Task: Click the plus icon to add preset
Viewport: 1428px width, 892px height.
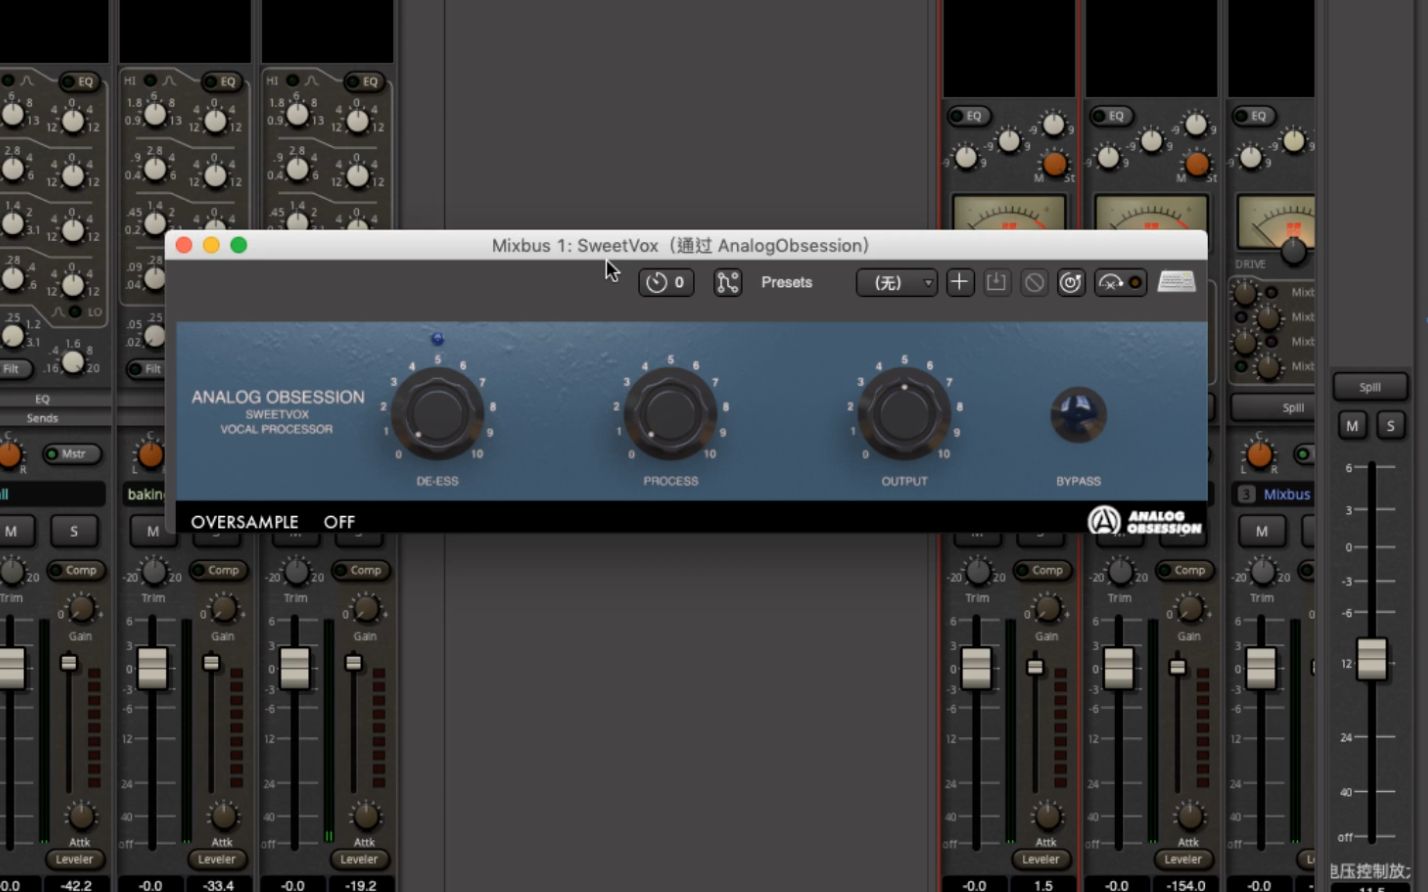Action: (959, 283)
